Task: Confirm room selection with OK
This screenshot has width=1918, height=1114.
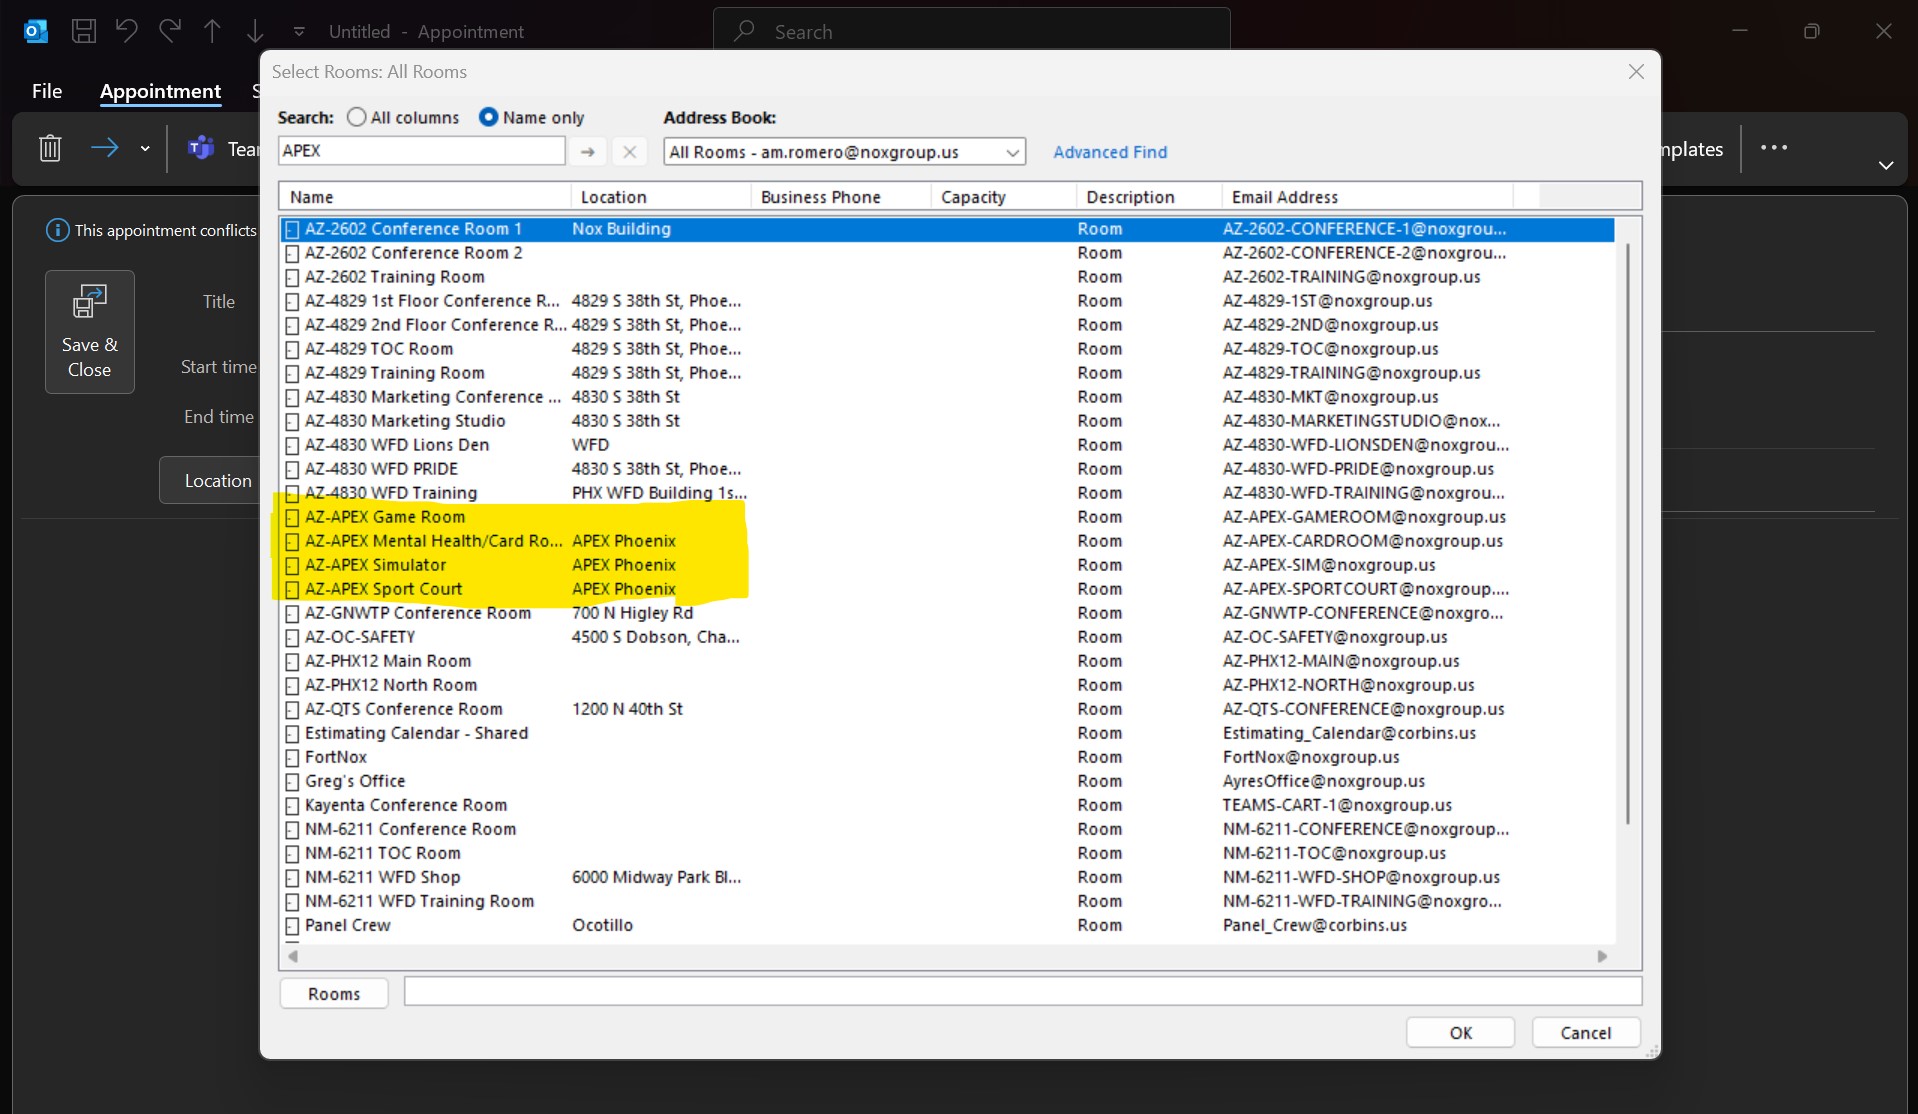Action: coord(1460,1033)
